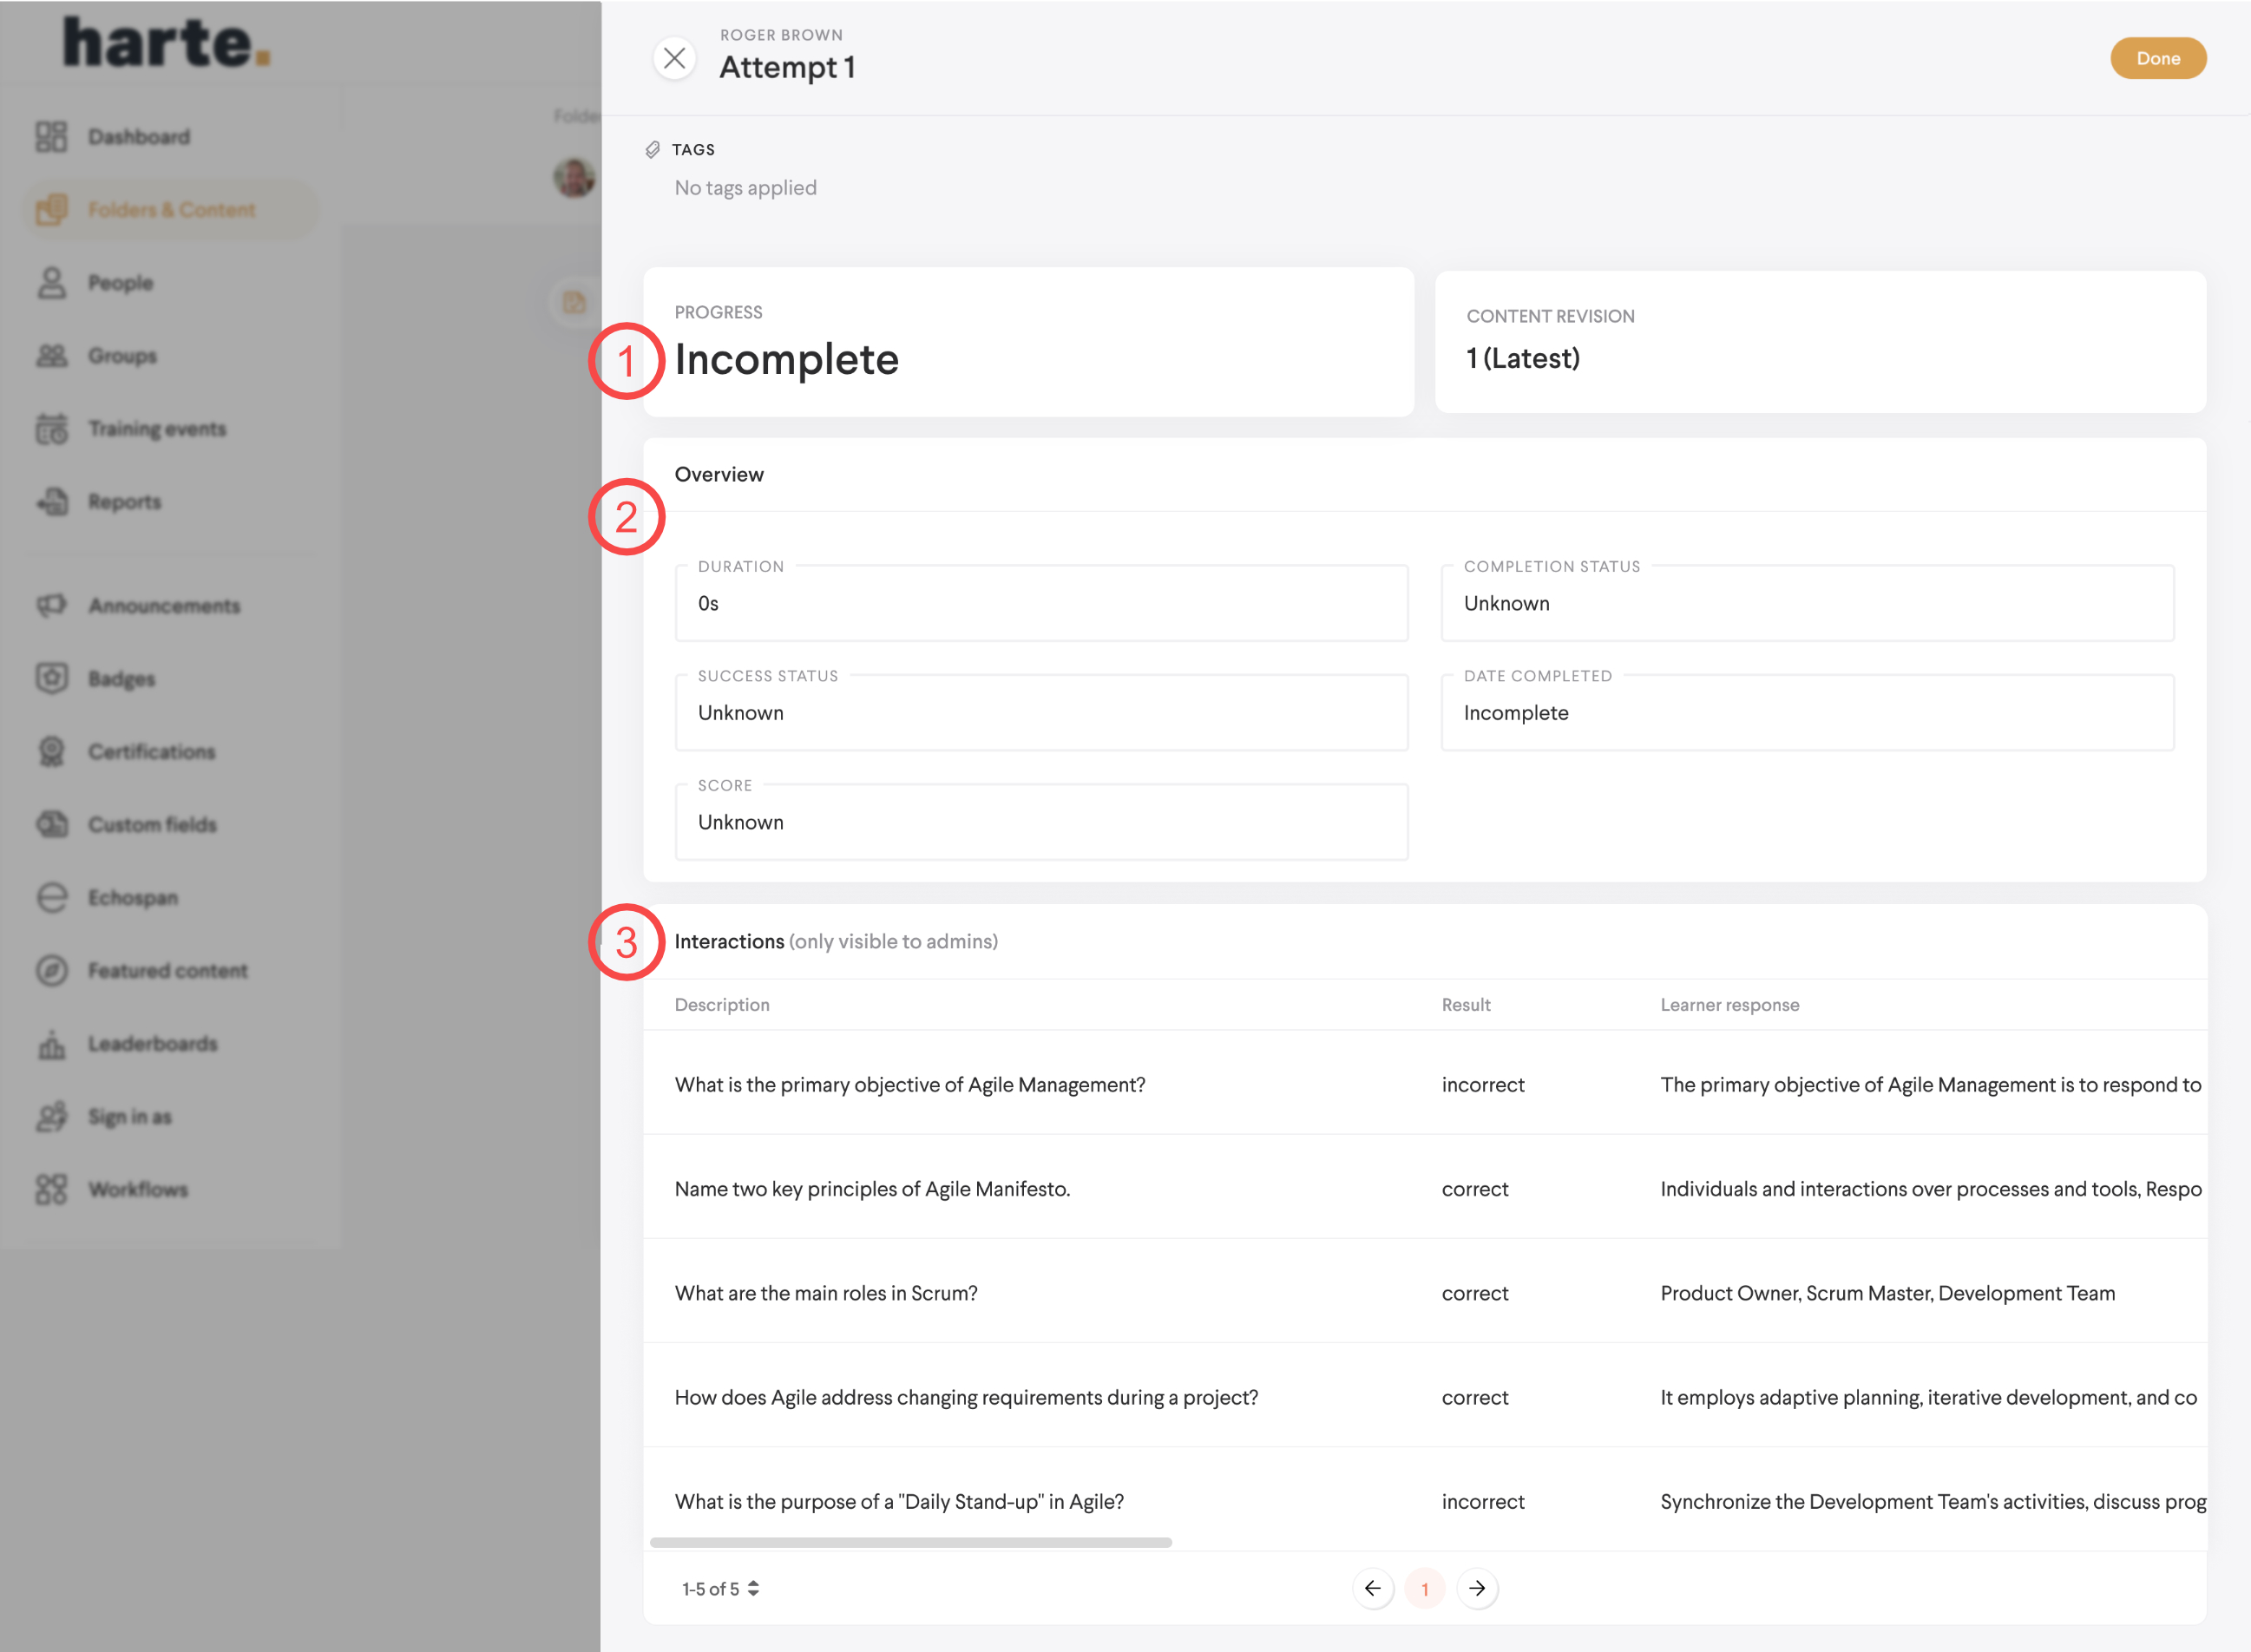Go to next page arrow in Interactions

tap(1476, 1588)
